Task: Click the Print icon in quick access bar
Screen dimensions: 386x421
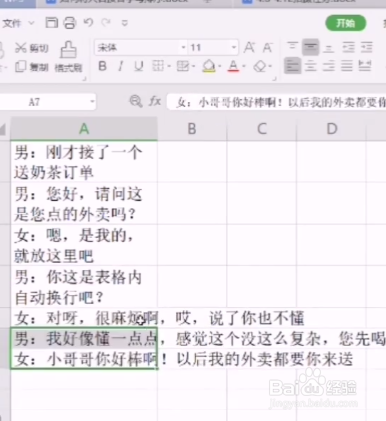Action: coord(70,23)
